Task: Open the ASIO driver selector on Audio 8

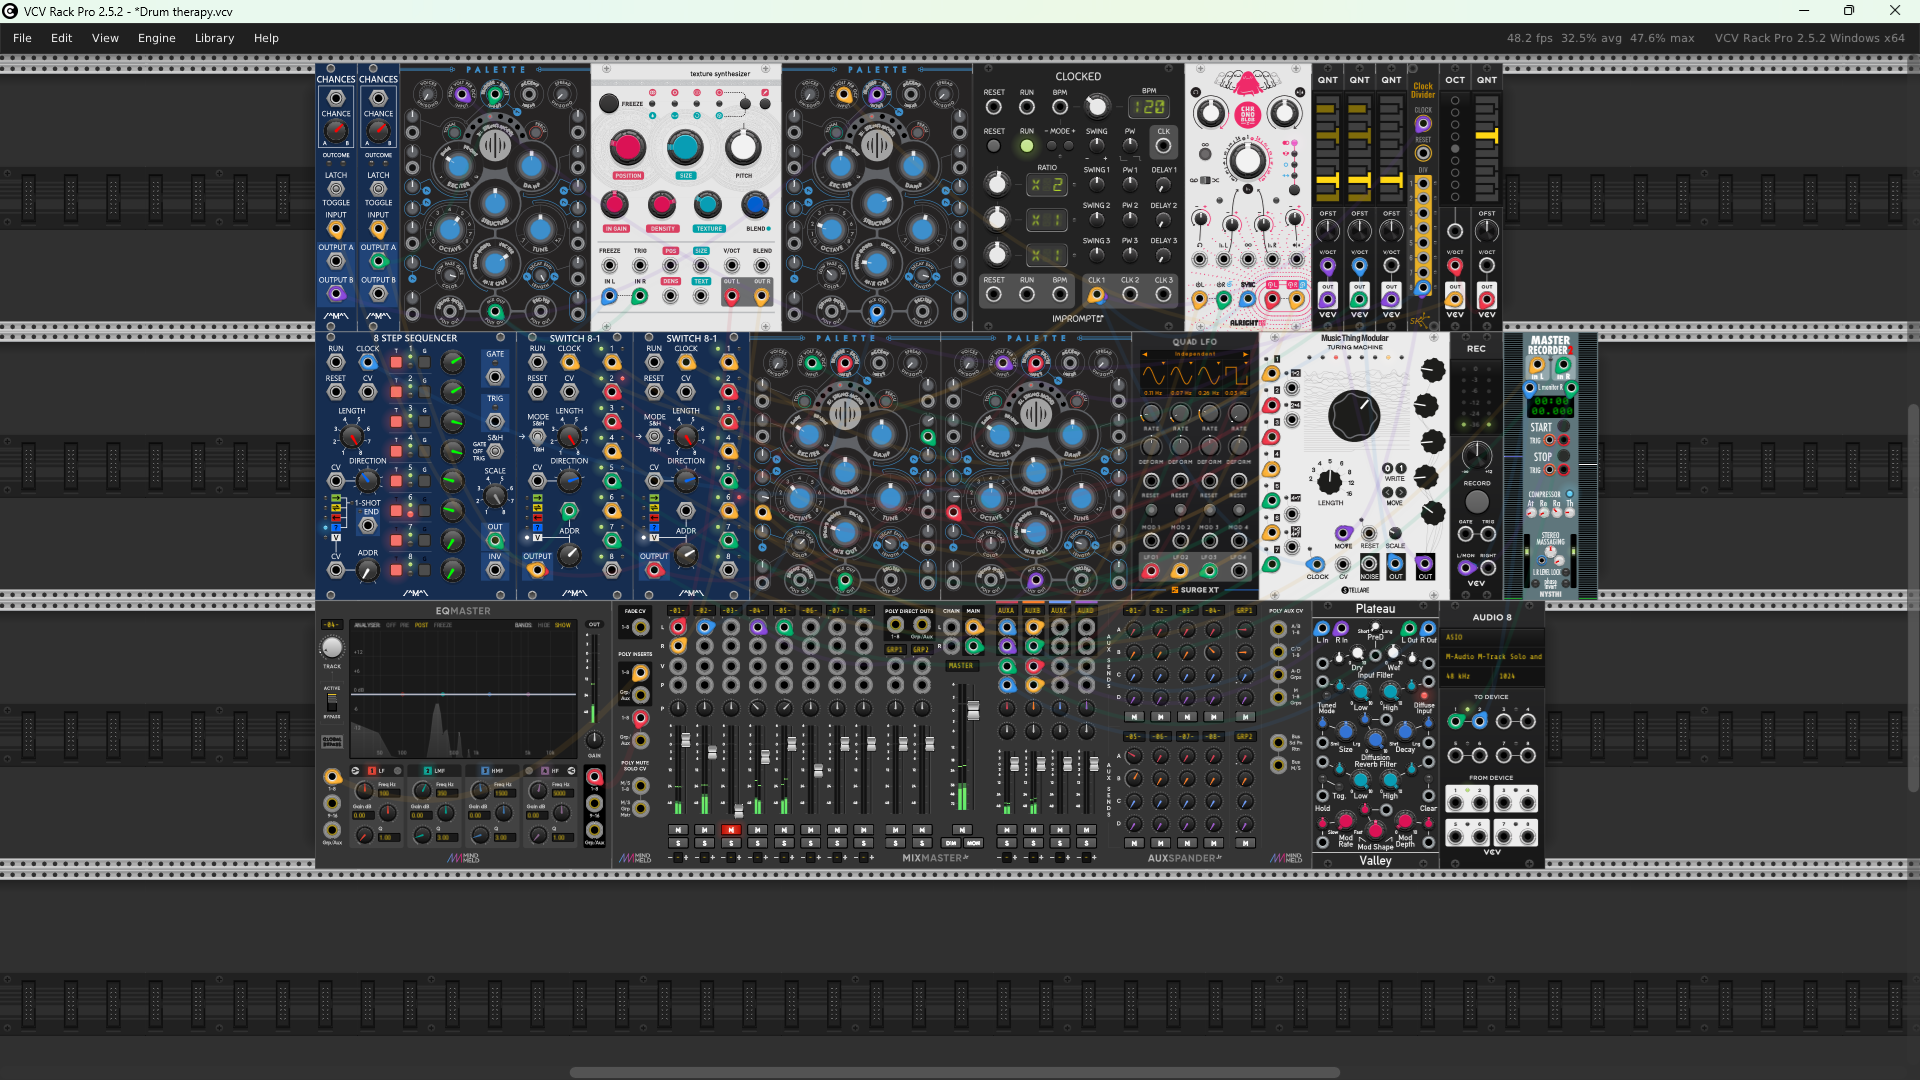Action: coord(1492,637)
